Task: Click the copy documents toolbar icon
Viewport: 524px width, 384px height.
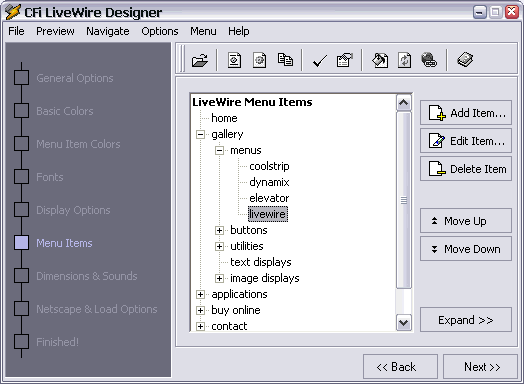Action: tap(285, 60)
